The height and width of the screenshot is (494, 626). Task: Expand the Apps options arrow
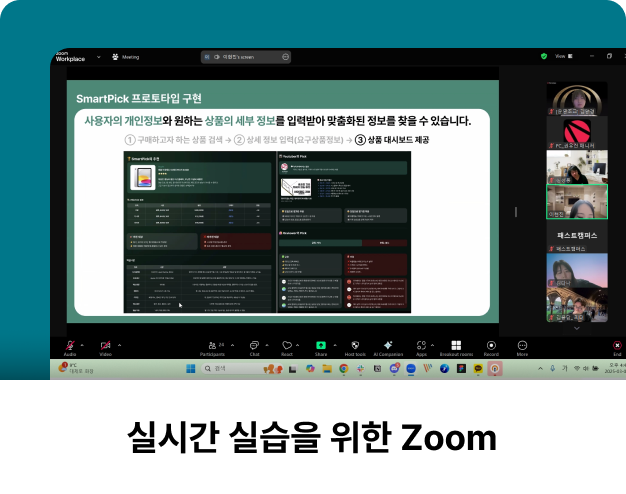[x=432, y=345]
